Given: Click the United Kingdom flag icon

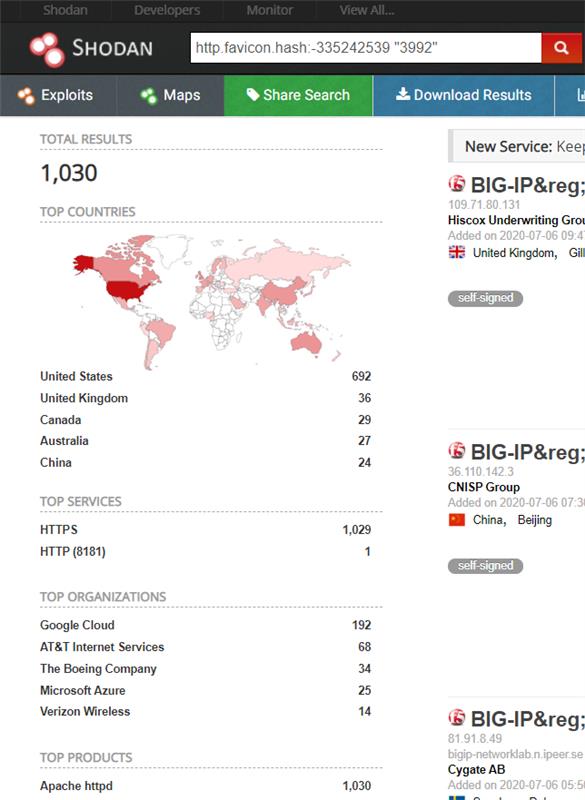Looking at the screenshot, I should click(x=456, y=252).
